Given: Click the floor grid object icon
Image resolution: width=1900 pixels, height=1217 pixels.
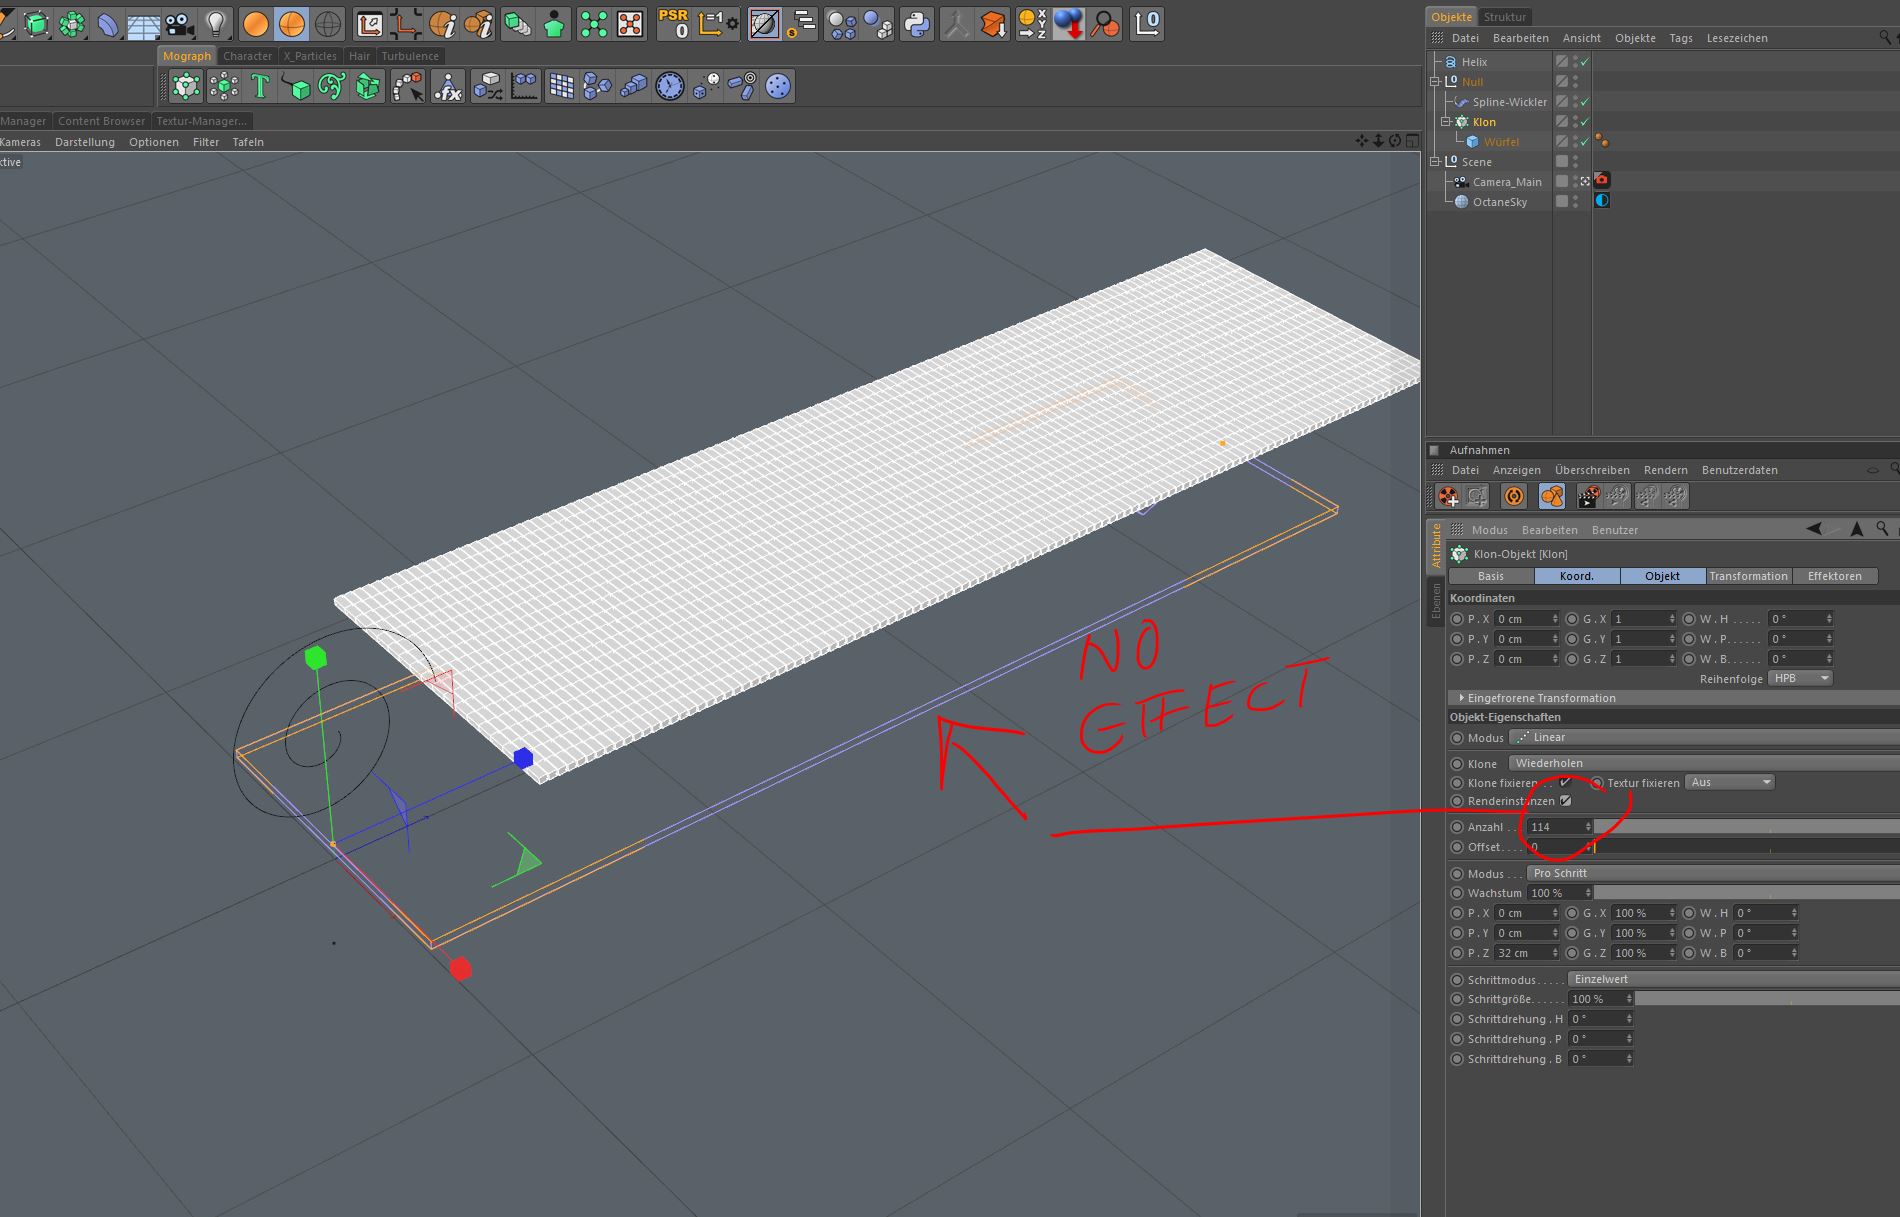Looking at the screenshot, I should (144, 23).
